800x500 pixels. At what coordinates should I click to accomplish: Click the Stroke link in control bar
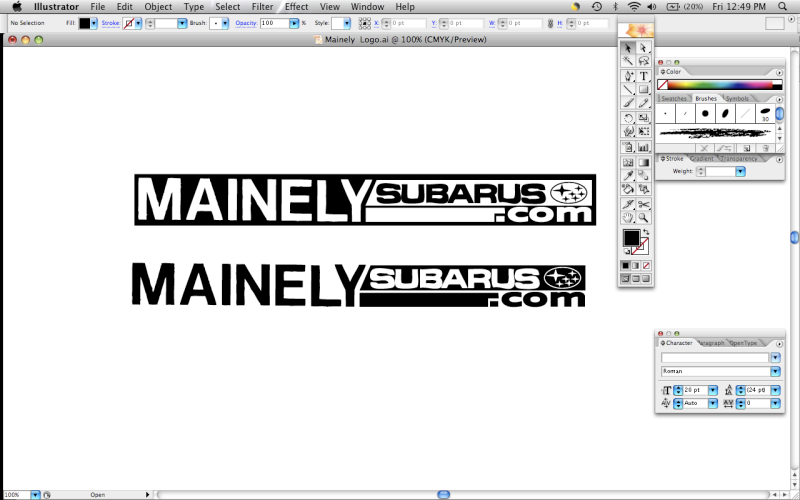coord(111,23)
